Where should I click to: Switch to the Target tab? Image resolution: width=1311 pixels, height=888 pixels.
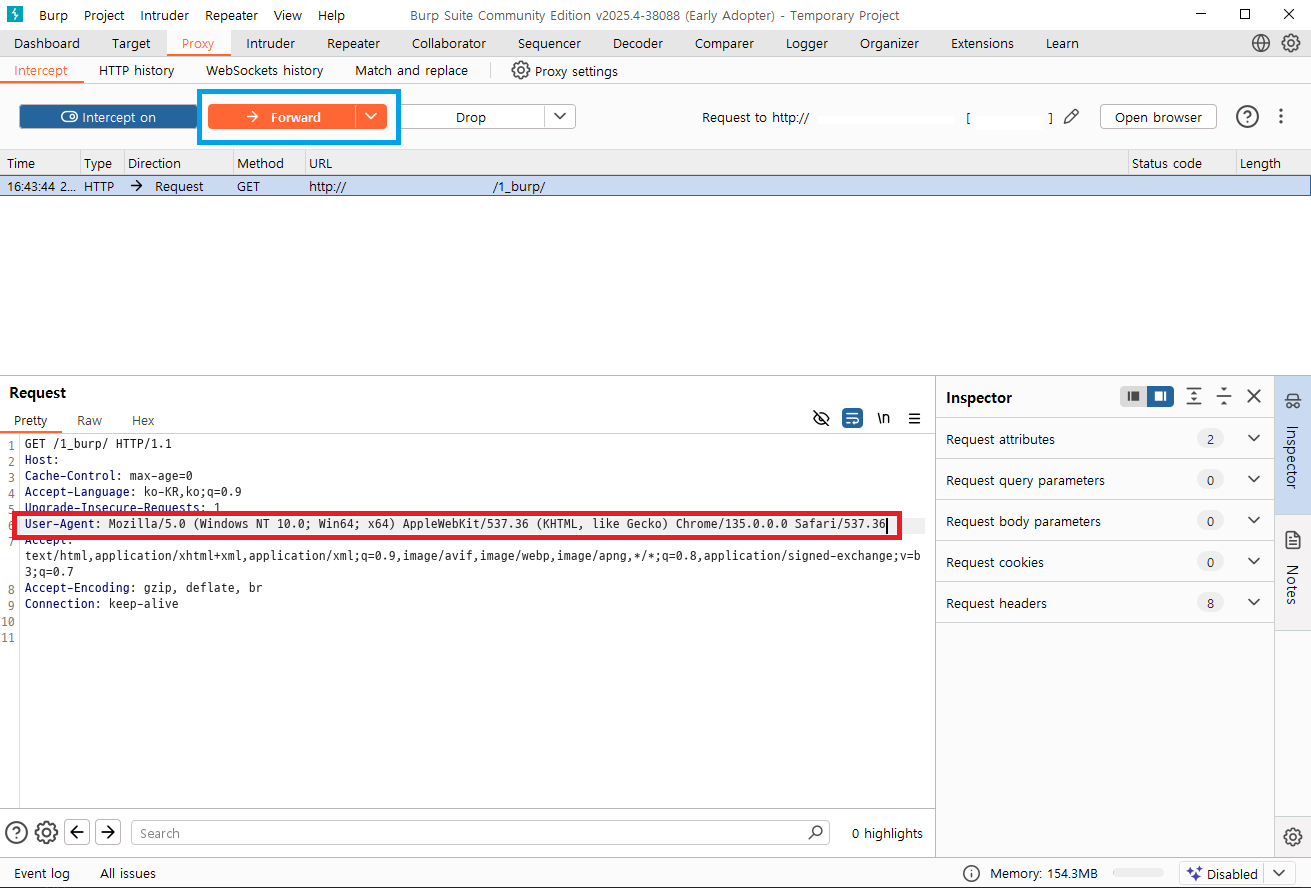131,43
